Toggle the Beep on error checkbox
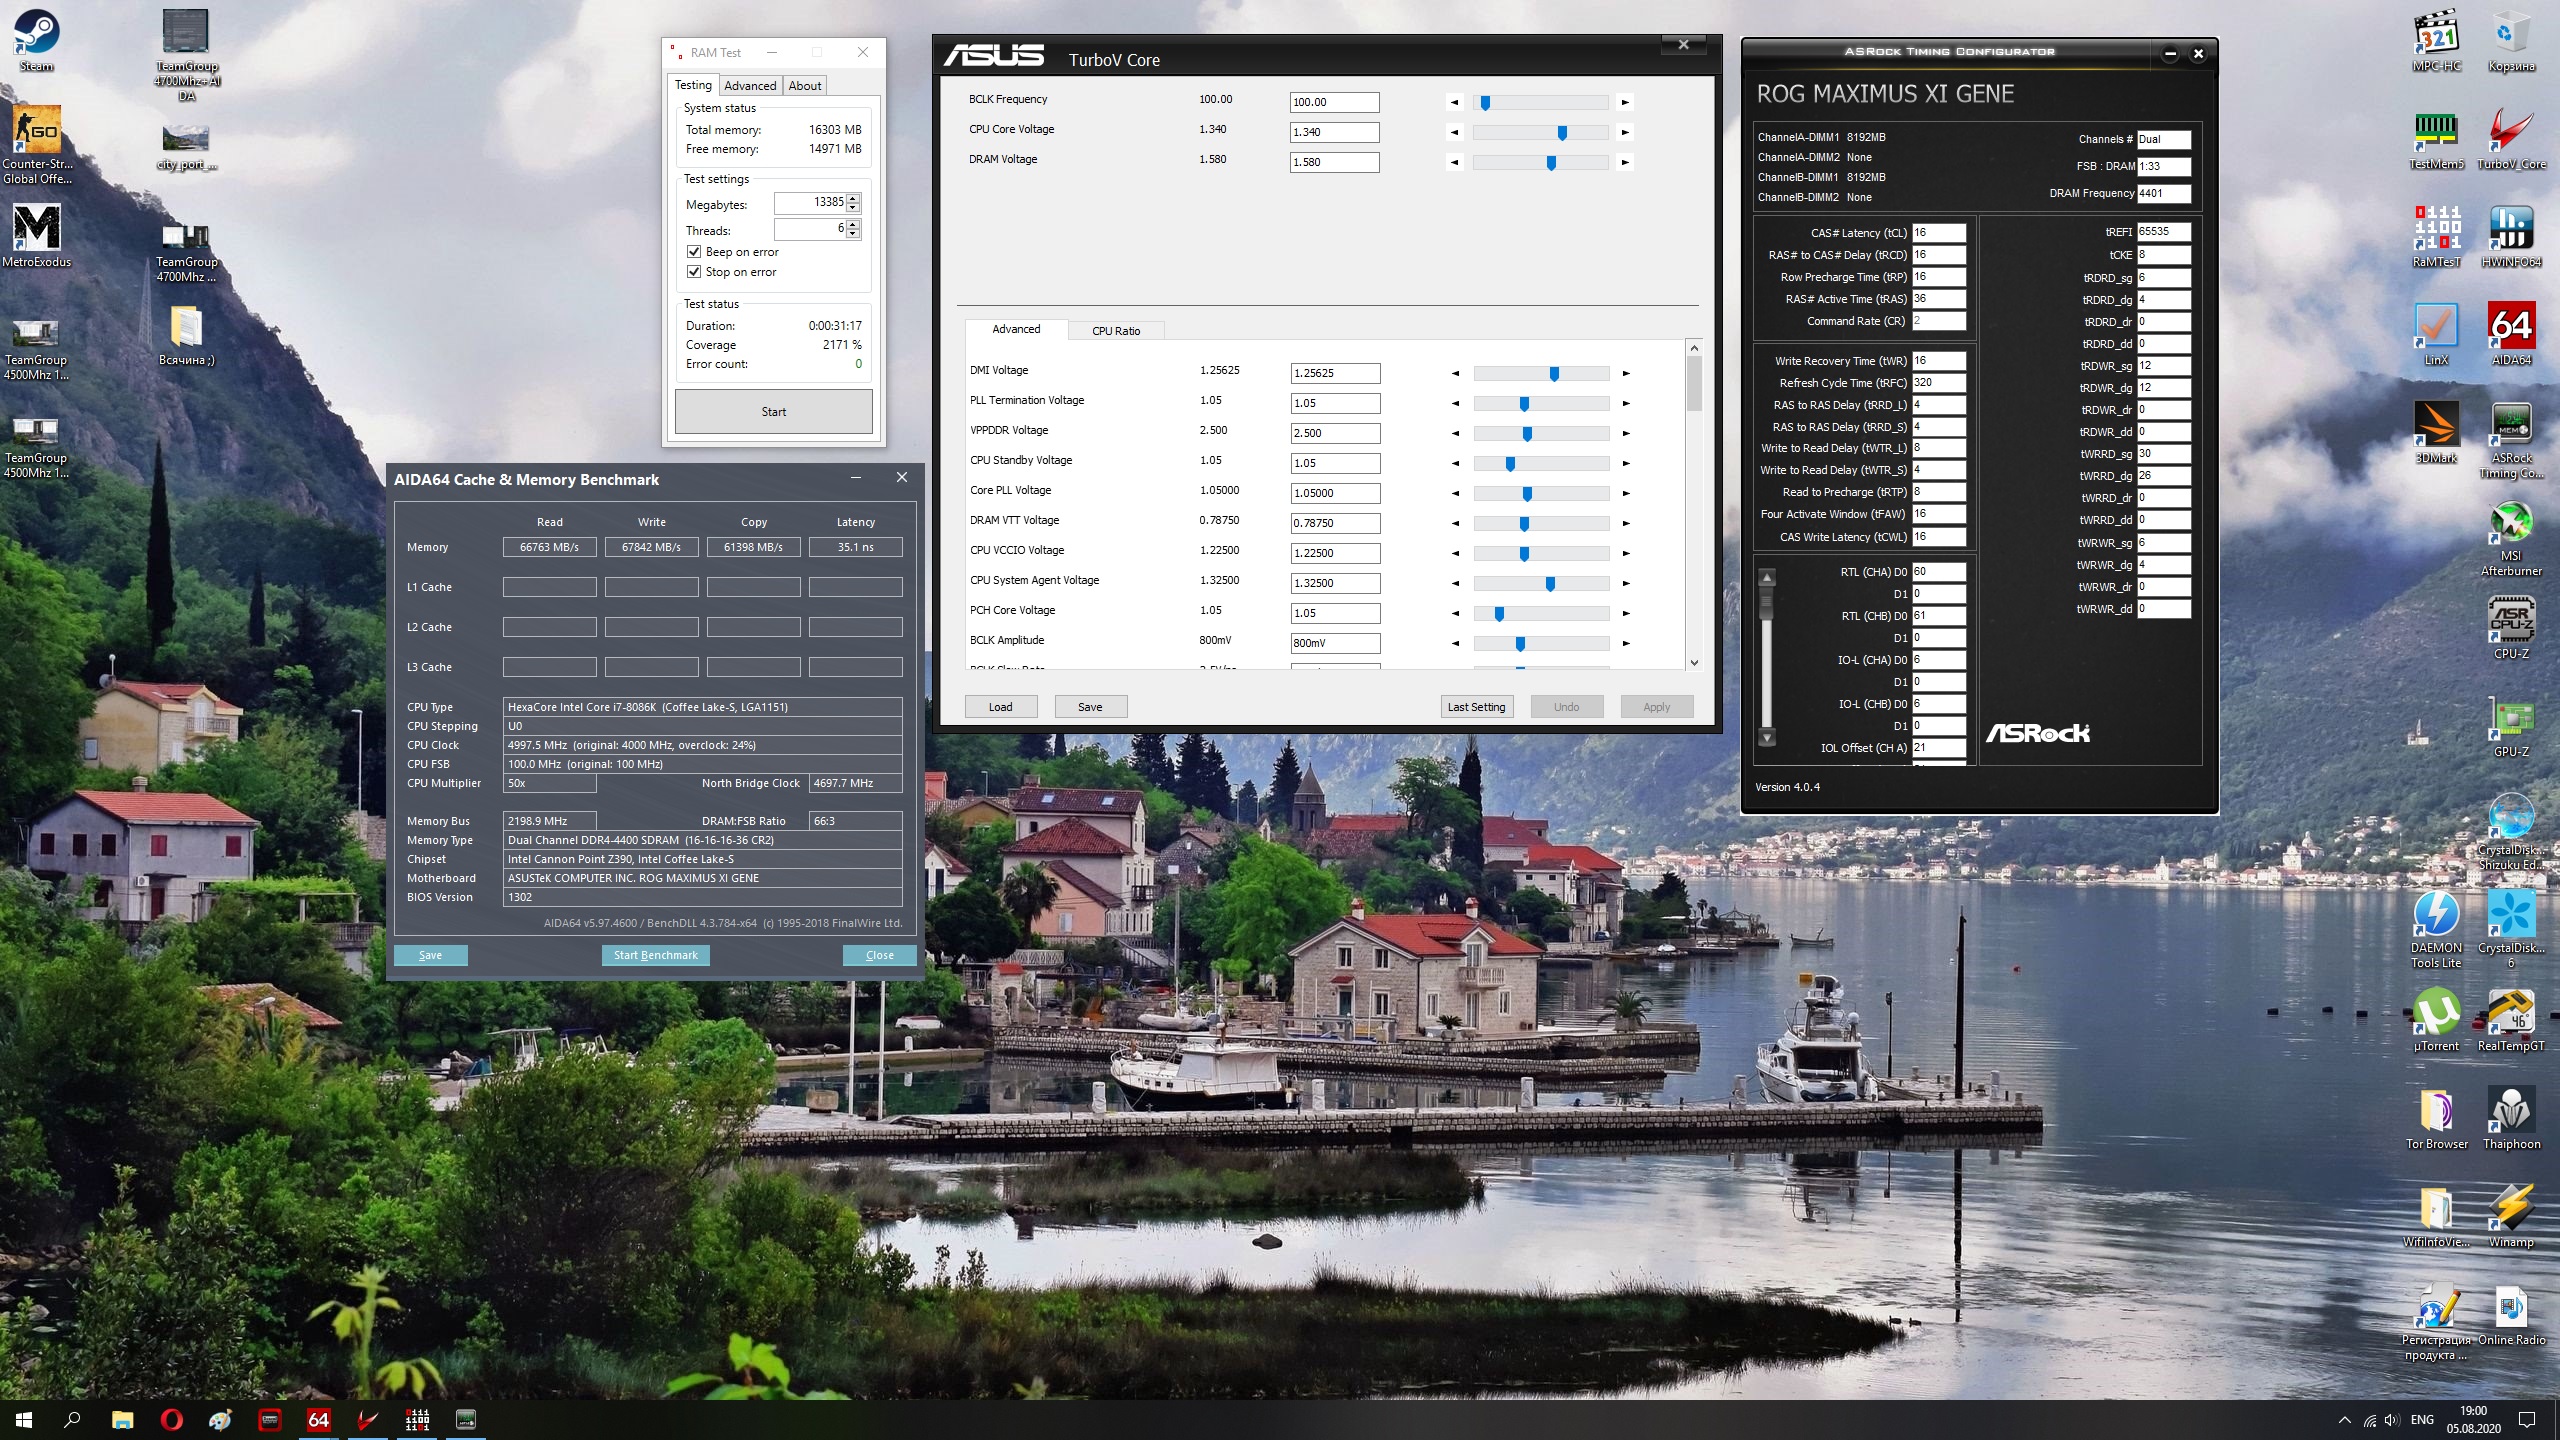This screenshot has height=1440, width=2560. [x=694, y=252]
